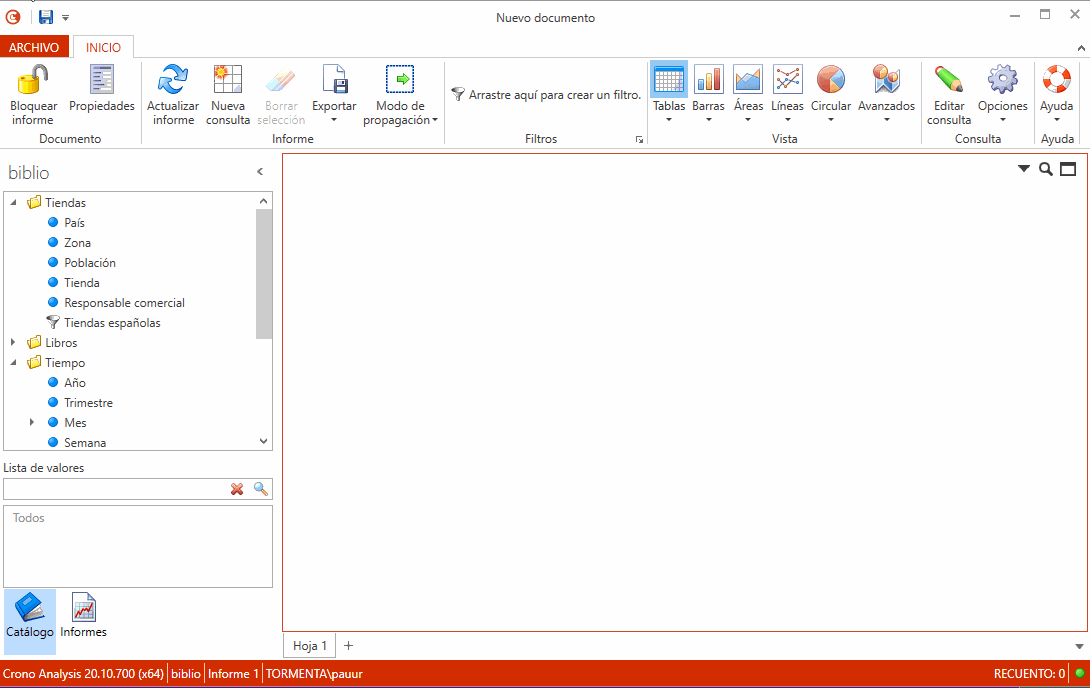Viewport: 1090px width, 688px height.
Task: Clear the value list with red X
Action: tap(237, 489)
